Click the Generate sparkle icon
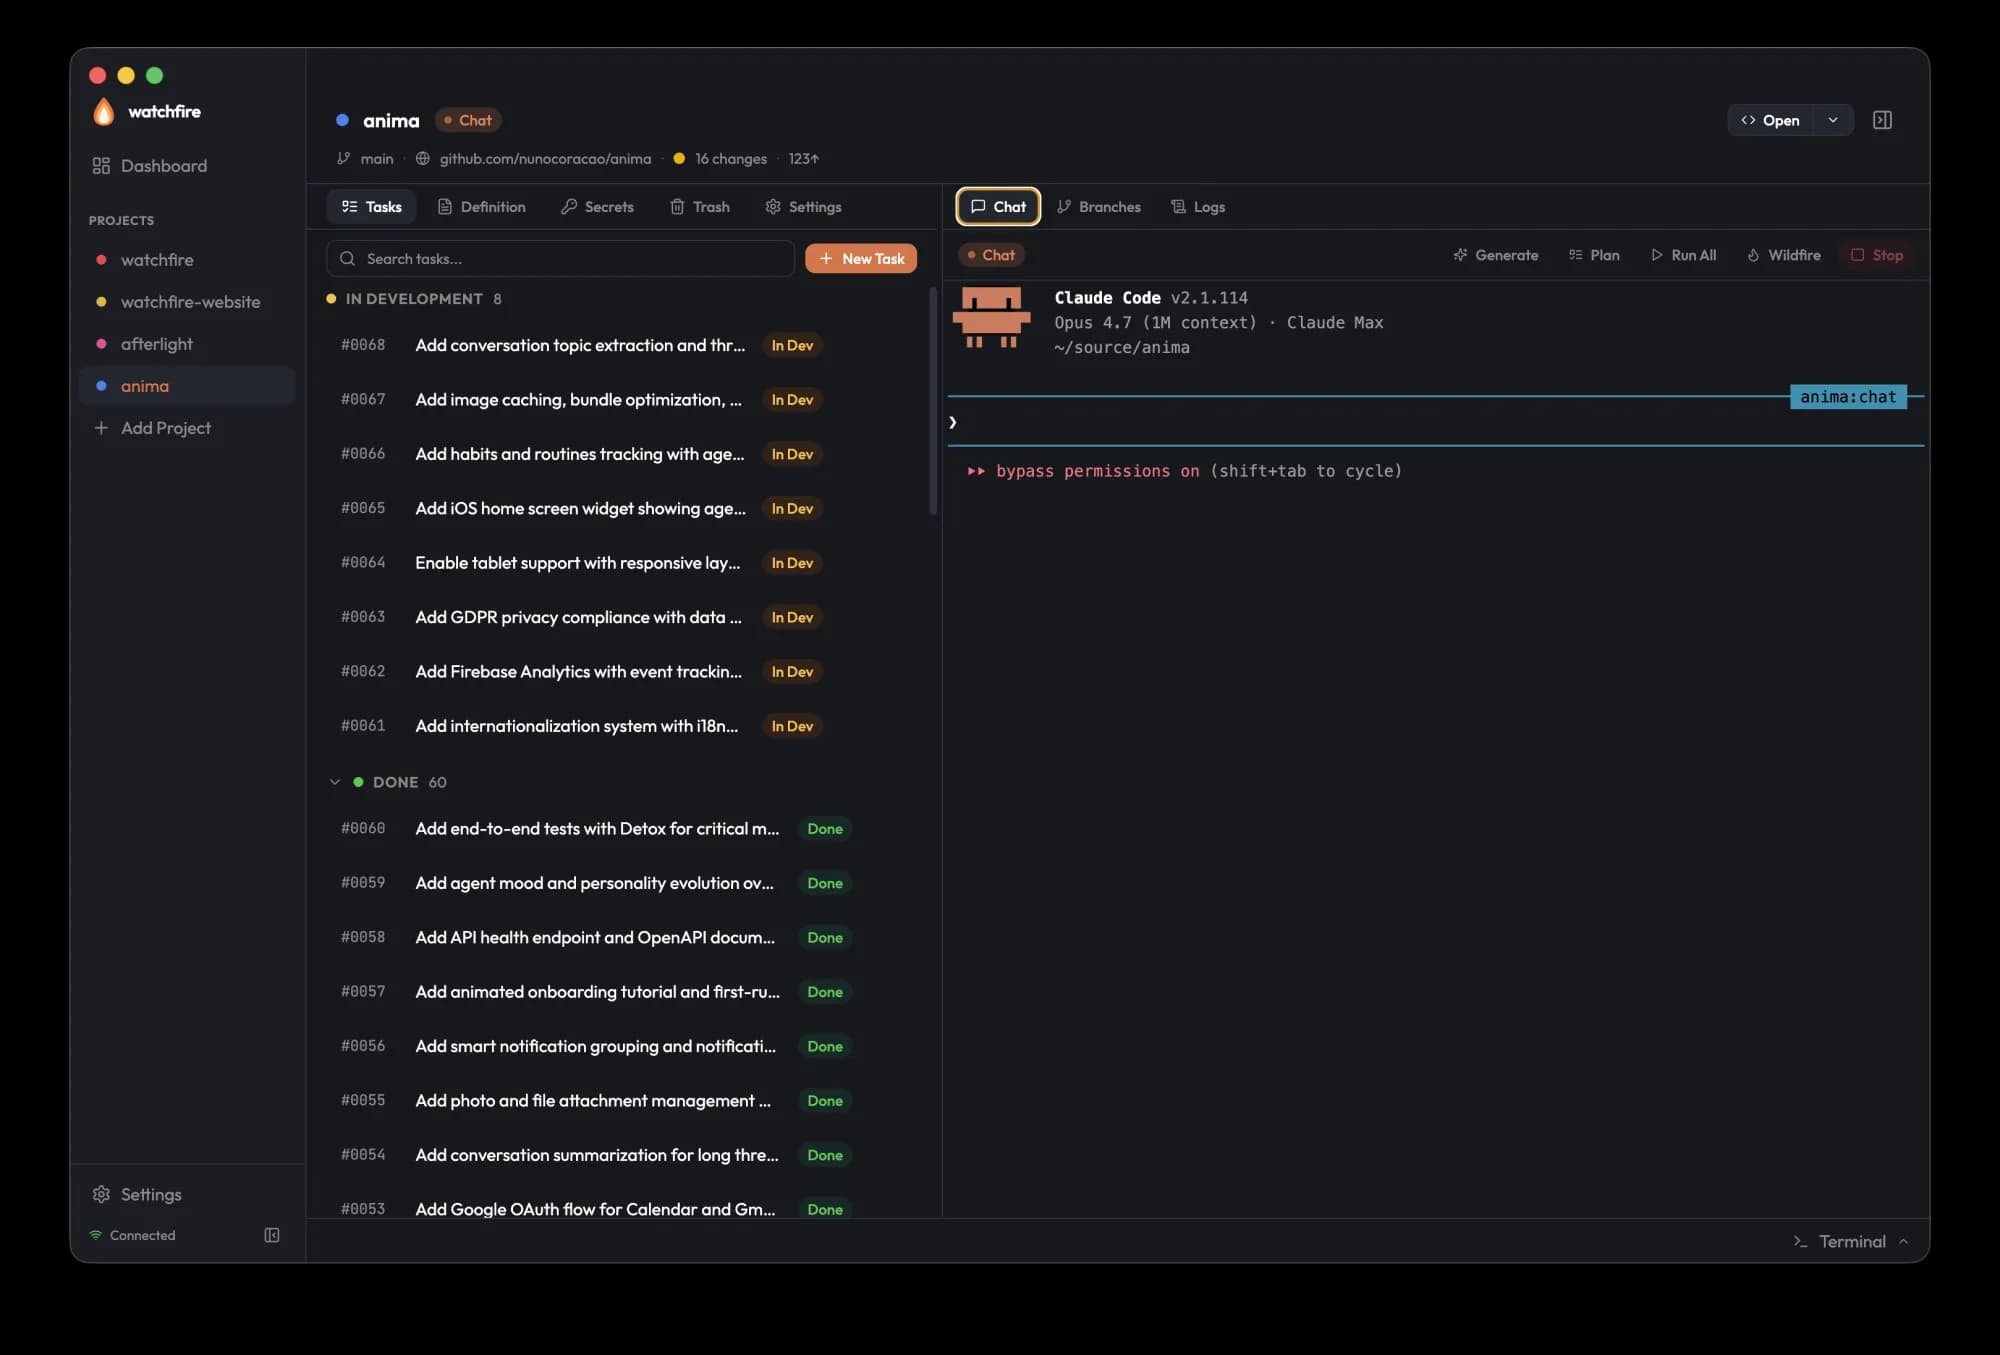 (x=1460, y=255)
